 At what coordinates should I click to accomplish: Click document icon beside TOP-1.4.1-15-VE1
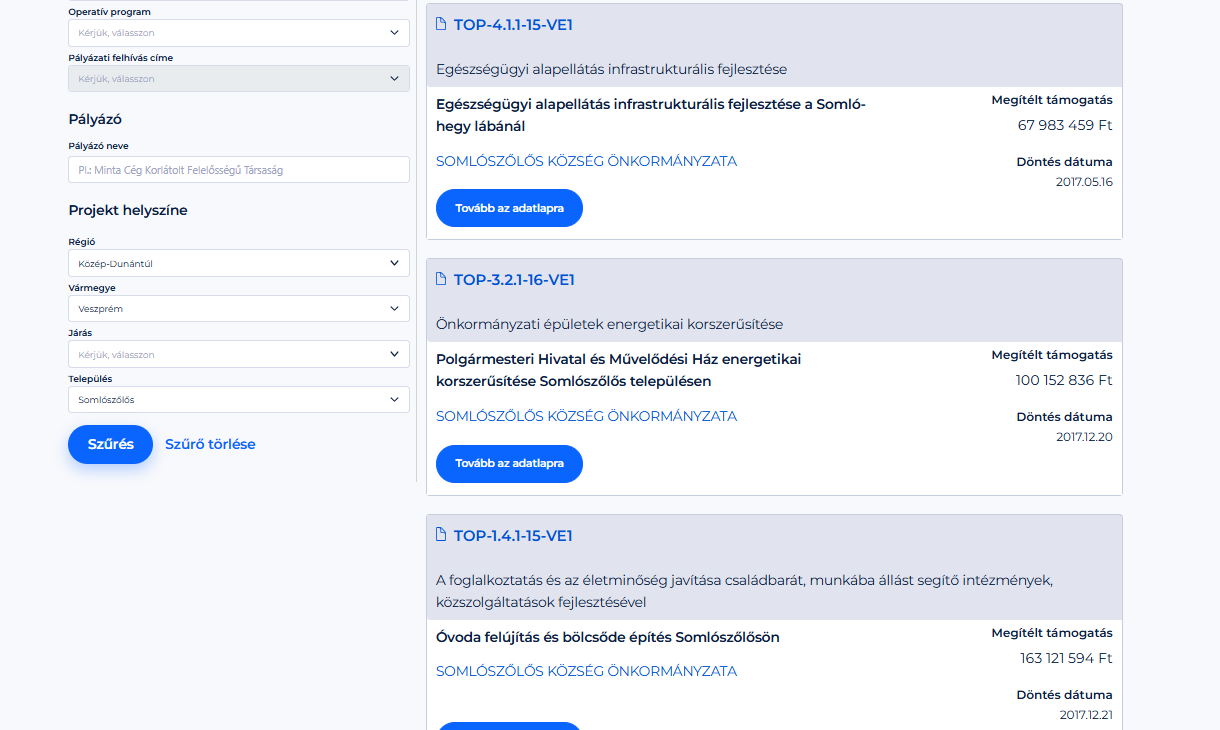441,535
